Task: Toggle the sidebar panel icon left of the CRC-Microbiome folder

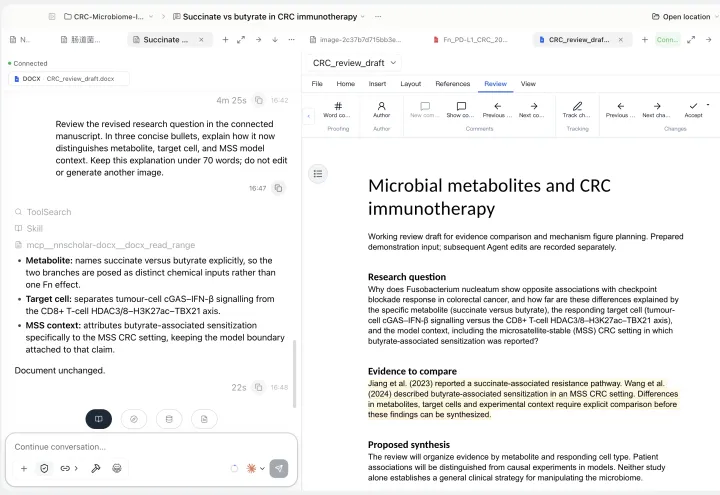Action: click(52, 17)
